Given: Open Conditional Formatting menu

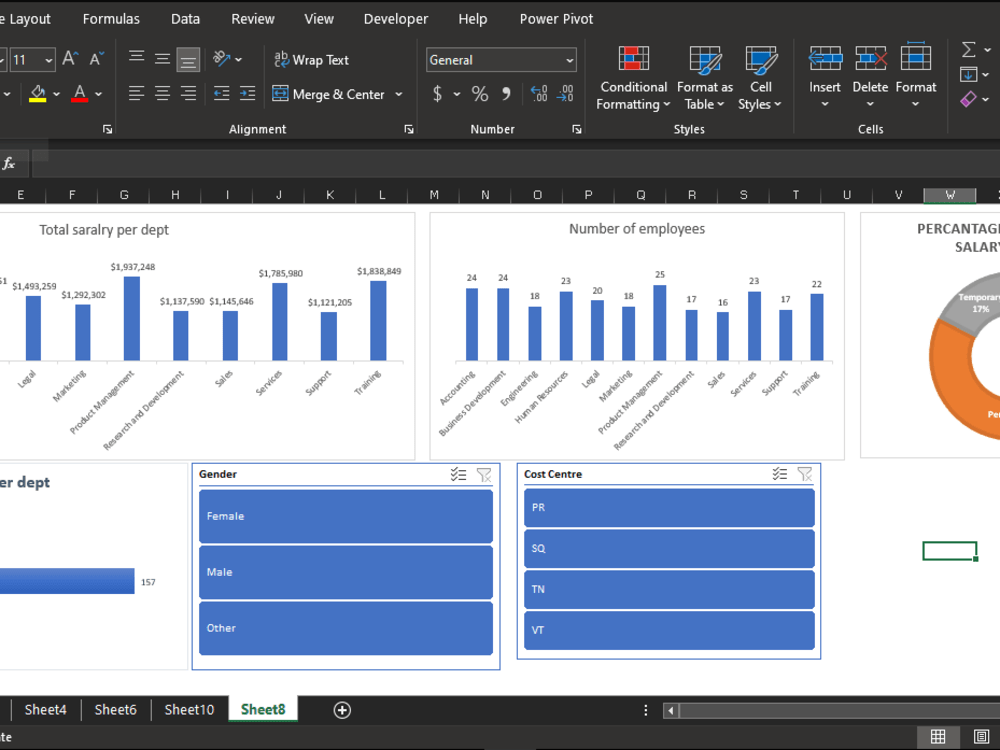Looking at the screenshot, I should [x=633, y=78].
